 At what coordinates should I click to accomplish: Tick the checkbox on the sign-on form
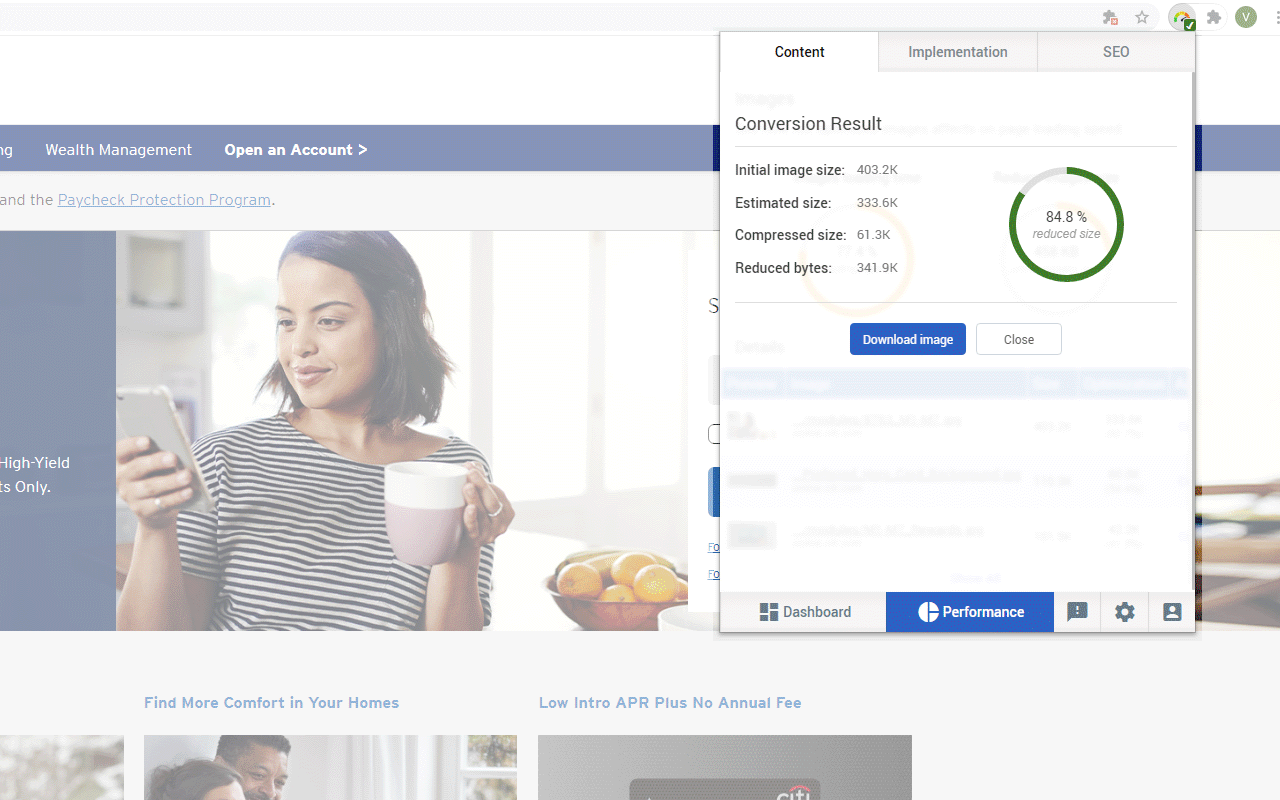point(716,434)
